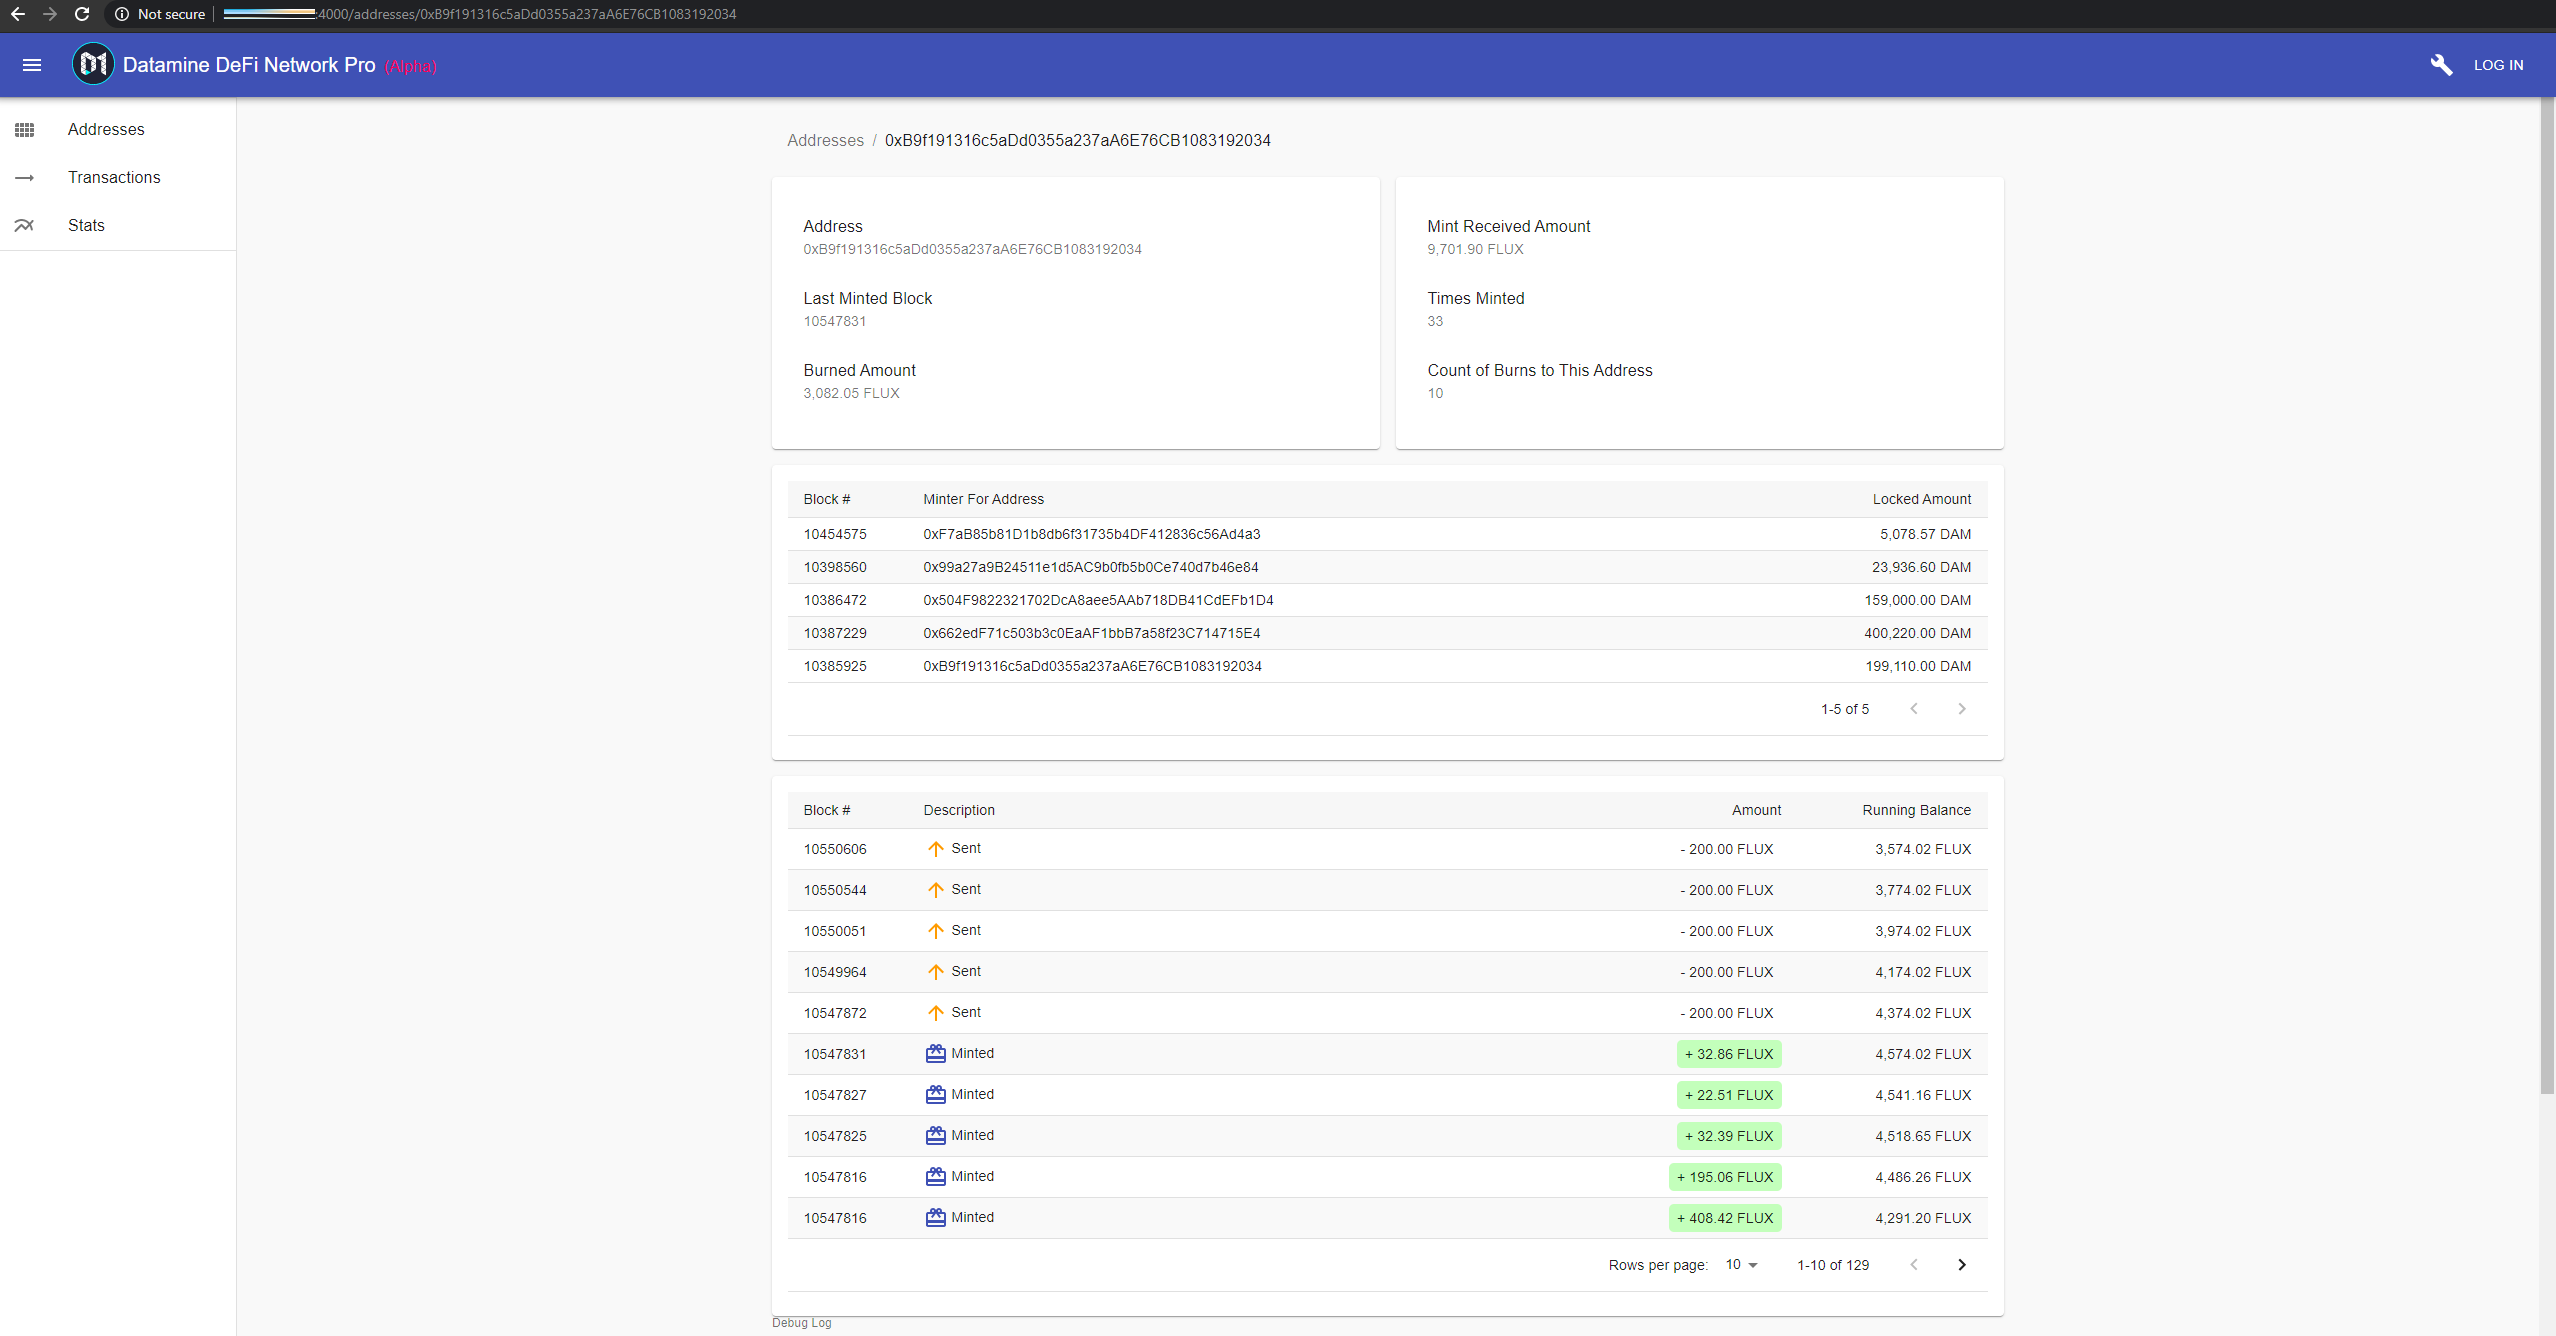2556x1336 pixels.
Task: Click minter address 0xF7aB85b81D1b8db6f31735b4DF412836c56Ad4a3
Action: [1092, 535]
